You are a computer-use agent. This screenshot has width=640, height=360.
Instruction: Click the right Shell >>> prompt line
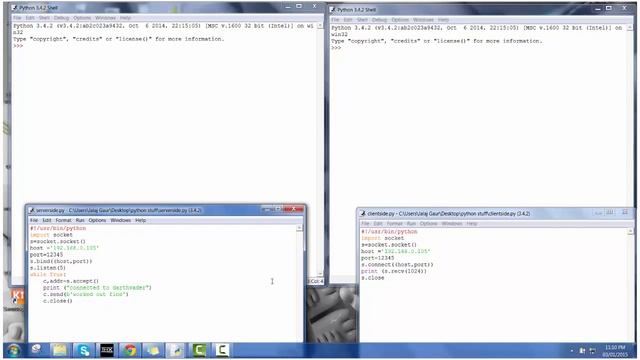[x=336, y=48]
